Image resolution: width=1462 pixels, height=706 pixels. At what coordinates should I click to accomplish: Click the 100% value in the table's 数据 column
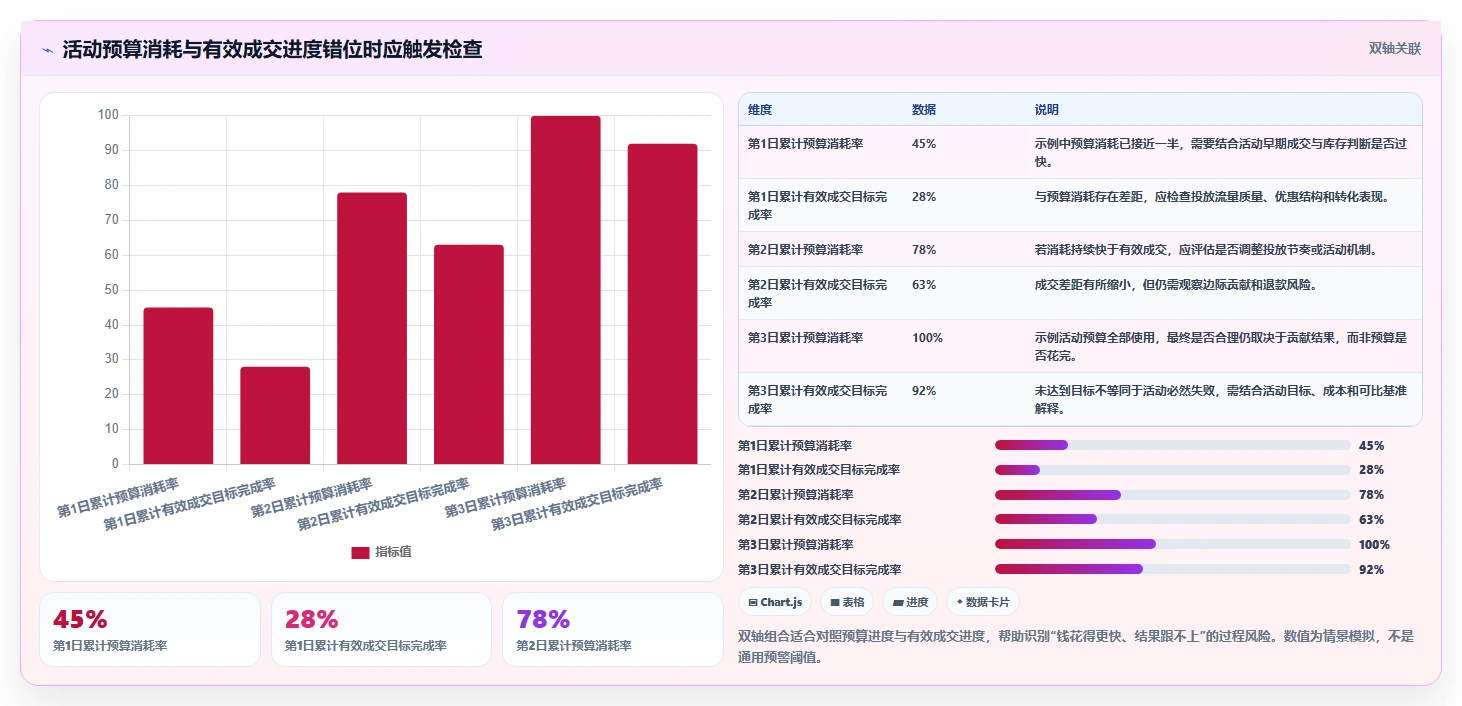[927, 338]
